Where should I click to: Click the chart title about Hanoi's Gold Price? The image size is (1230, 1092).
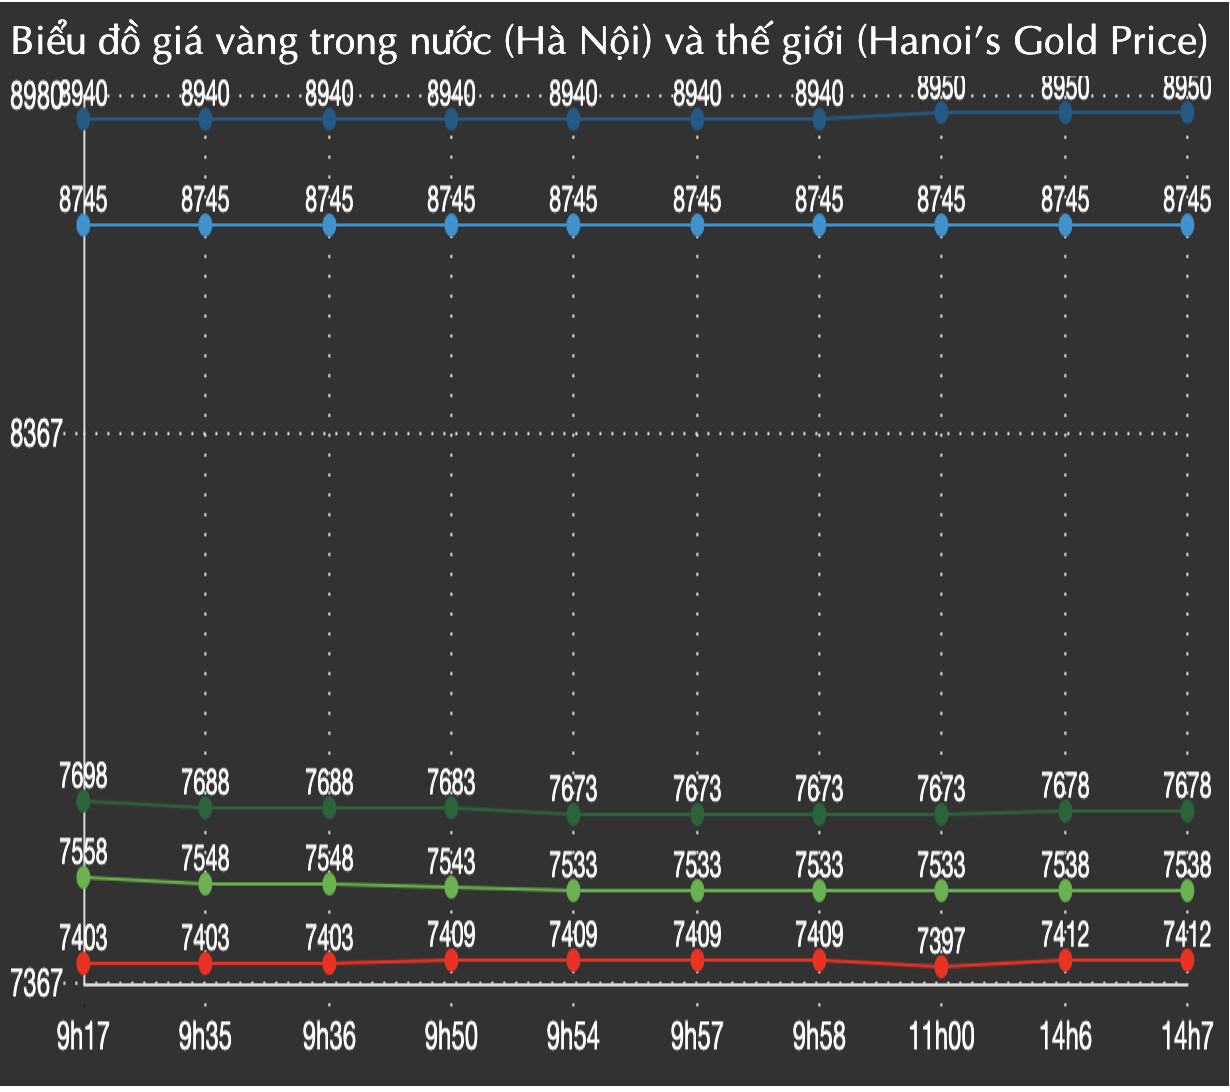(614, 43)
